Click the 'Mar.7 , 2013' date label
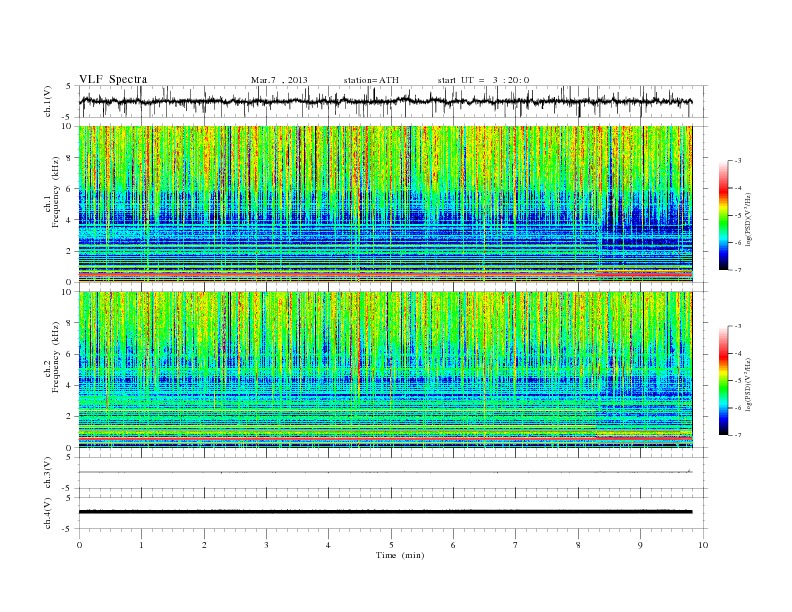 [x=279, y=80]
